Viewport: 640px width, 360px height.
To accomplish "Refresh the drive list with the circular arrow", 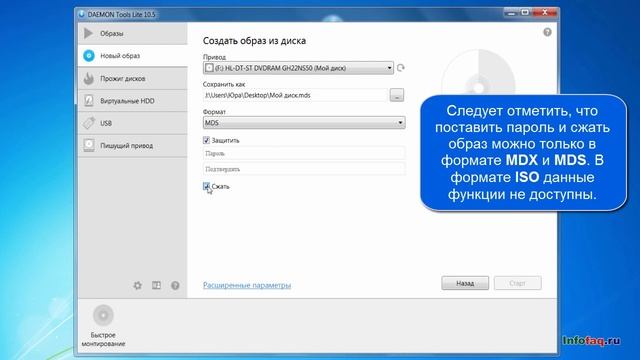I will coord(400,68).
